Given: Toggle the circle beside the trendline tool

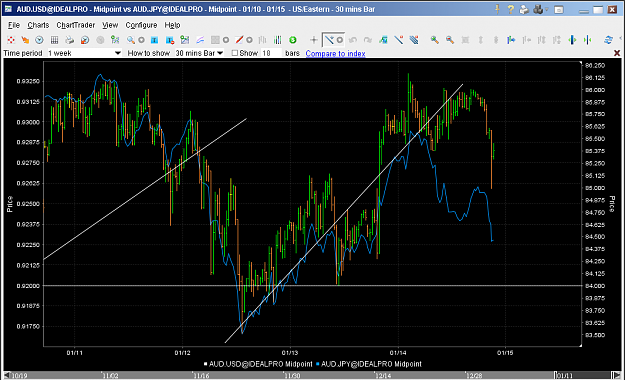Looking at the screenshot, I should 340,40.
